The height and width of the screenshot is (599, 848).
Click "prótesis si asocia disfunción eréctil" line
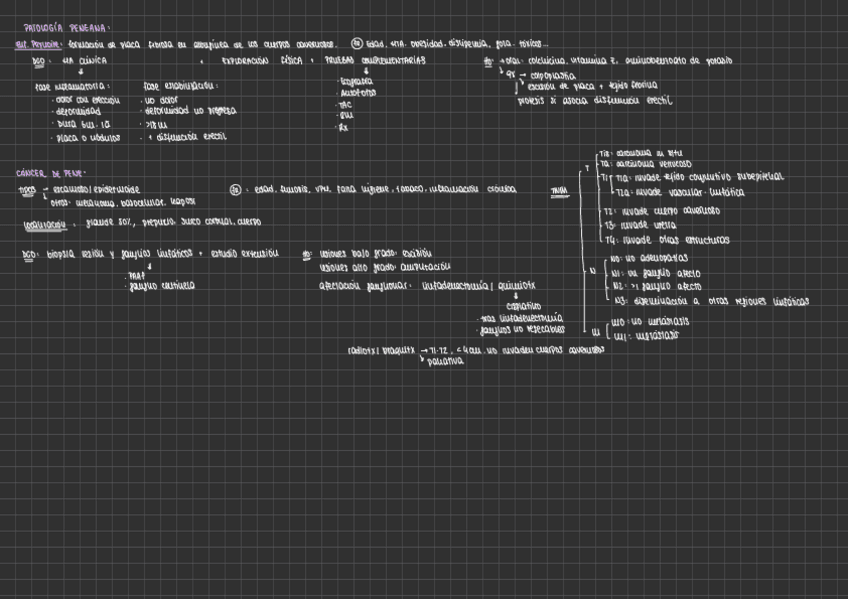click(x=594, y=101)
